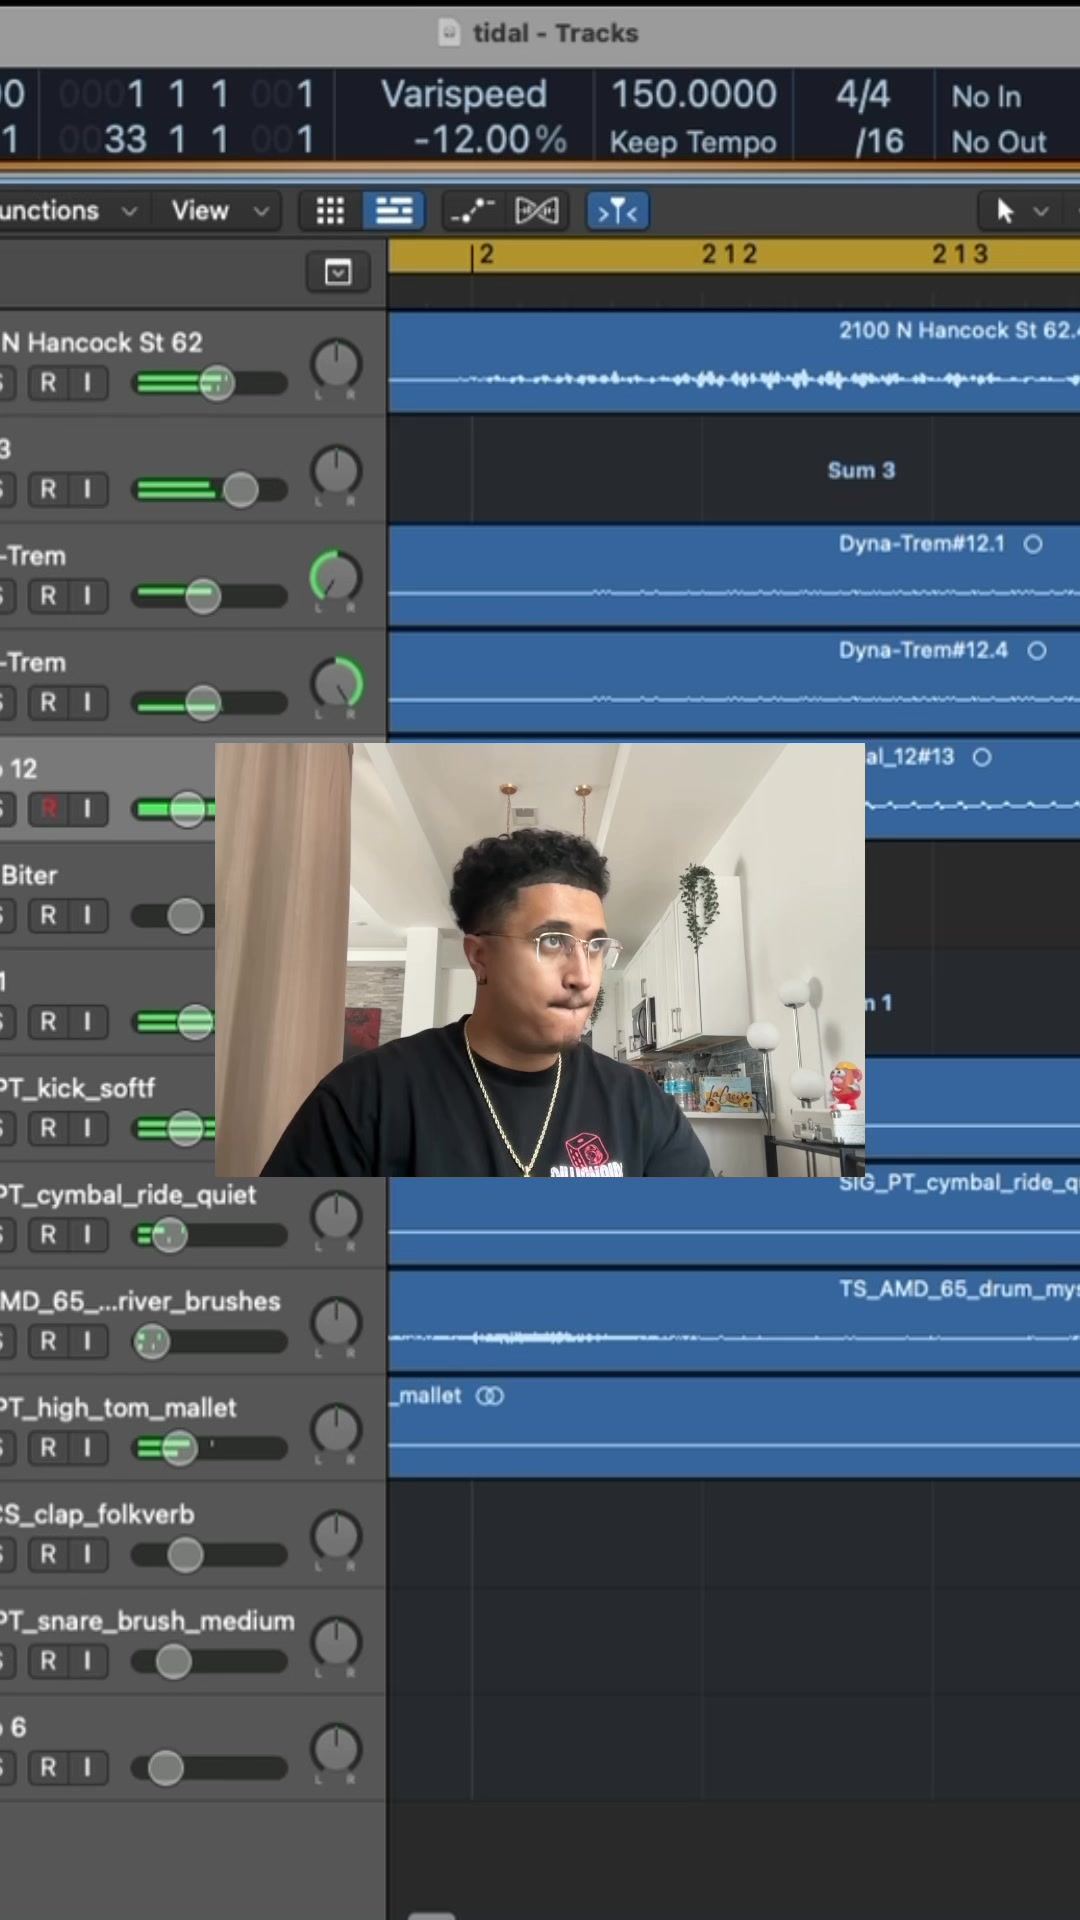Switch to the grid view icon

[330, 211]
